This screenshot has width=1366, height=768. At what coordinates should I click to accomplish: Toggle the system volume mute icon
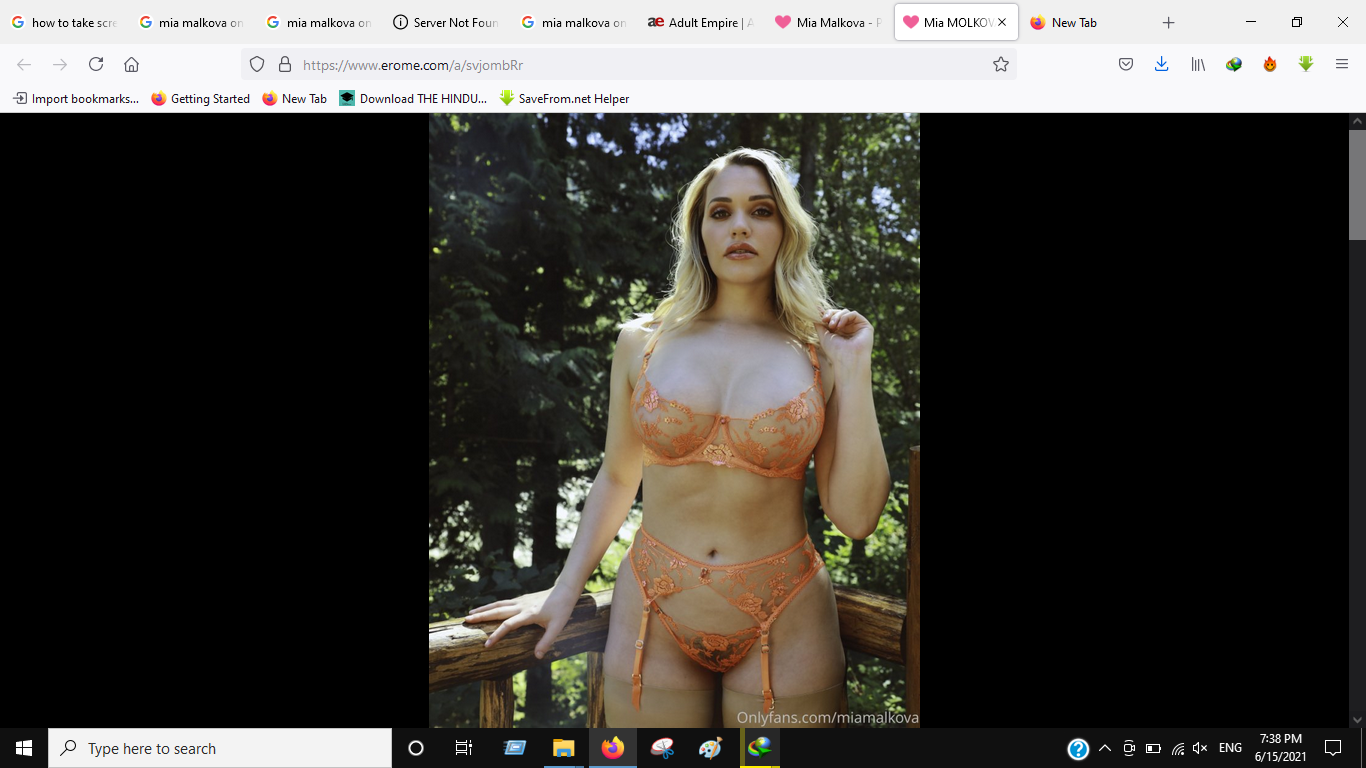click(1200, 748)
